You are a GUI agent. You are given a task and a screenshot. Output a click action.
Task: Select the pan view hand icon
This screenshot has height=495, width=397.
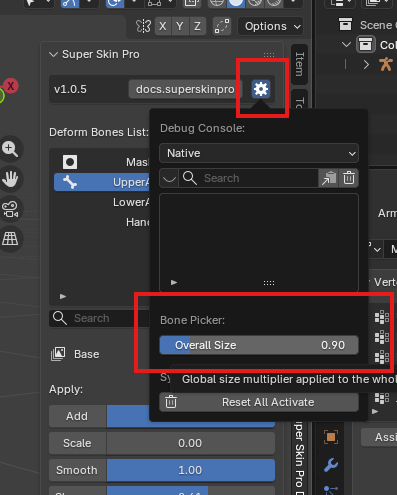[10, 179]
